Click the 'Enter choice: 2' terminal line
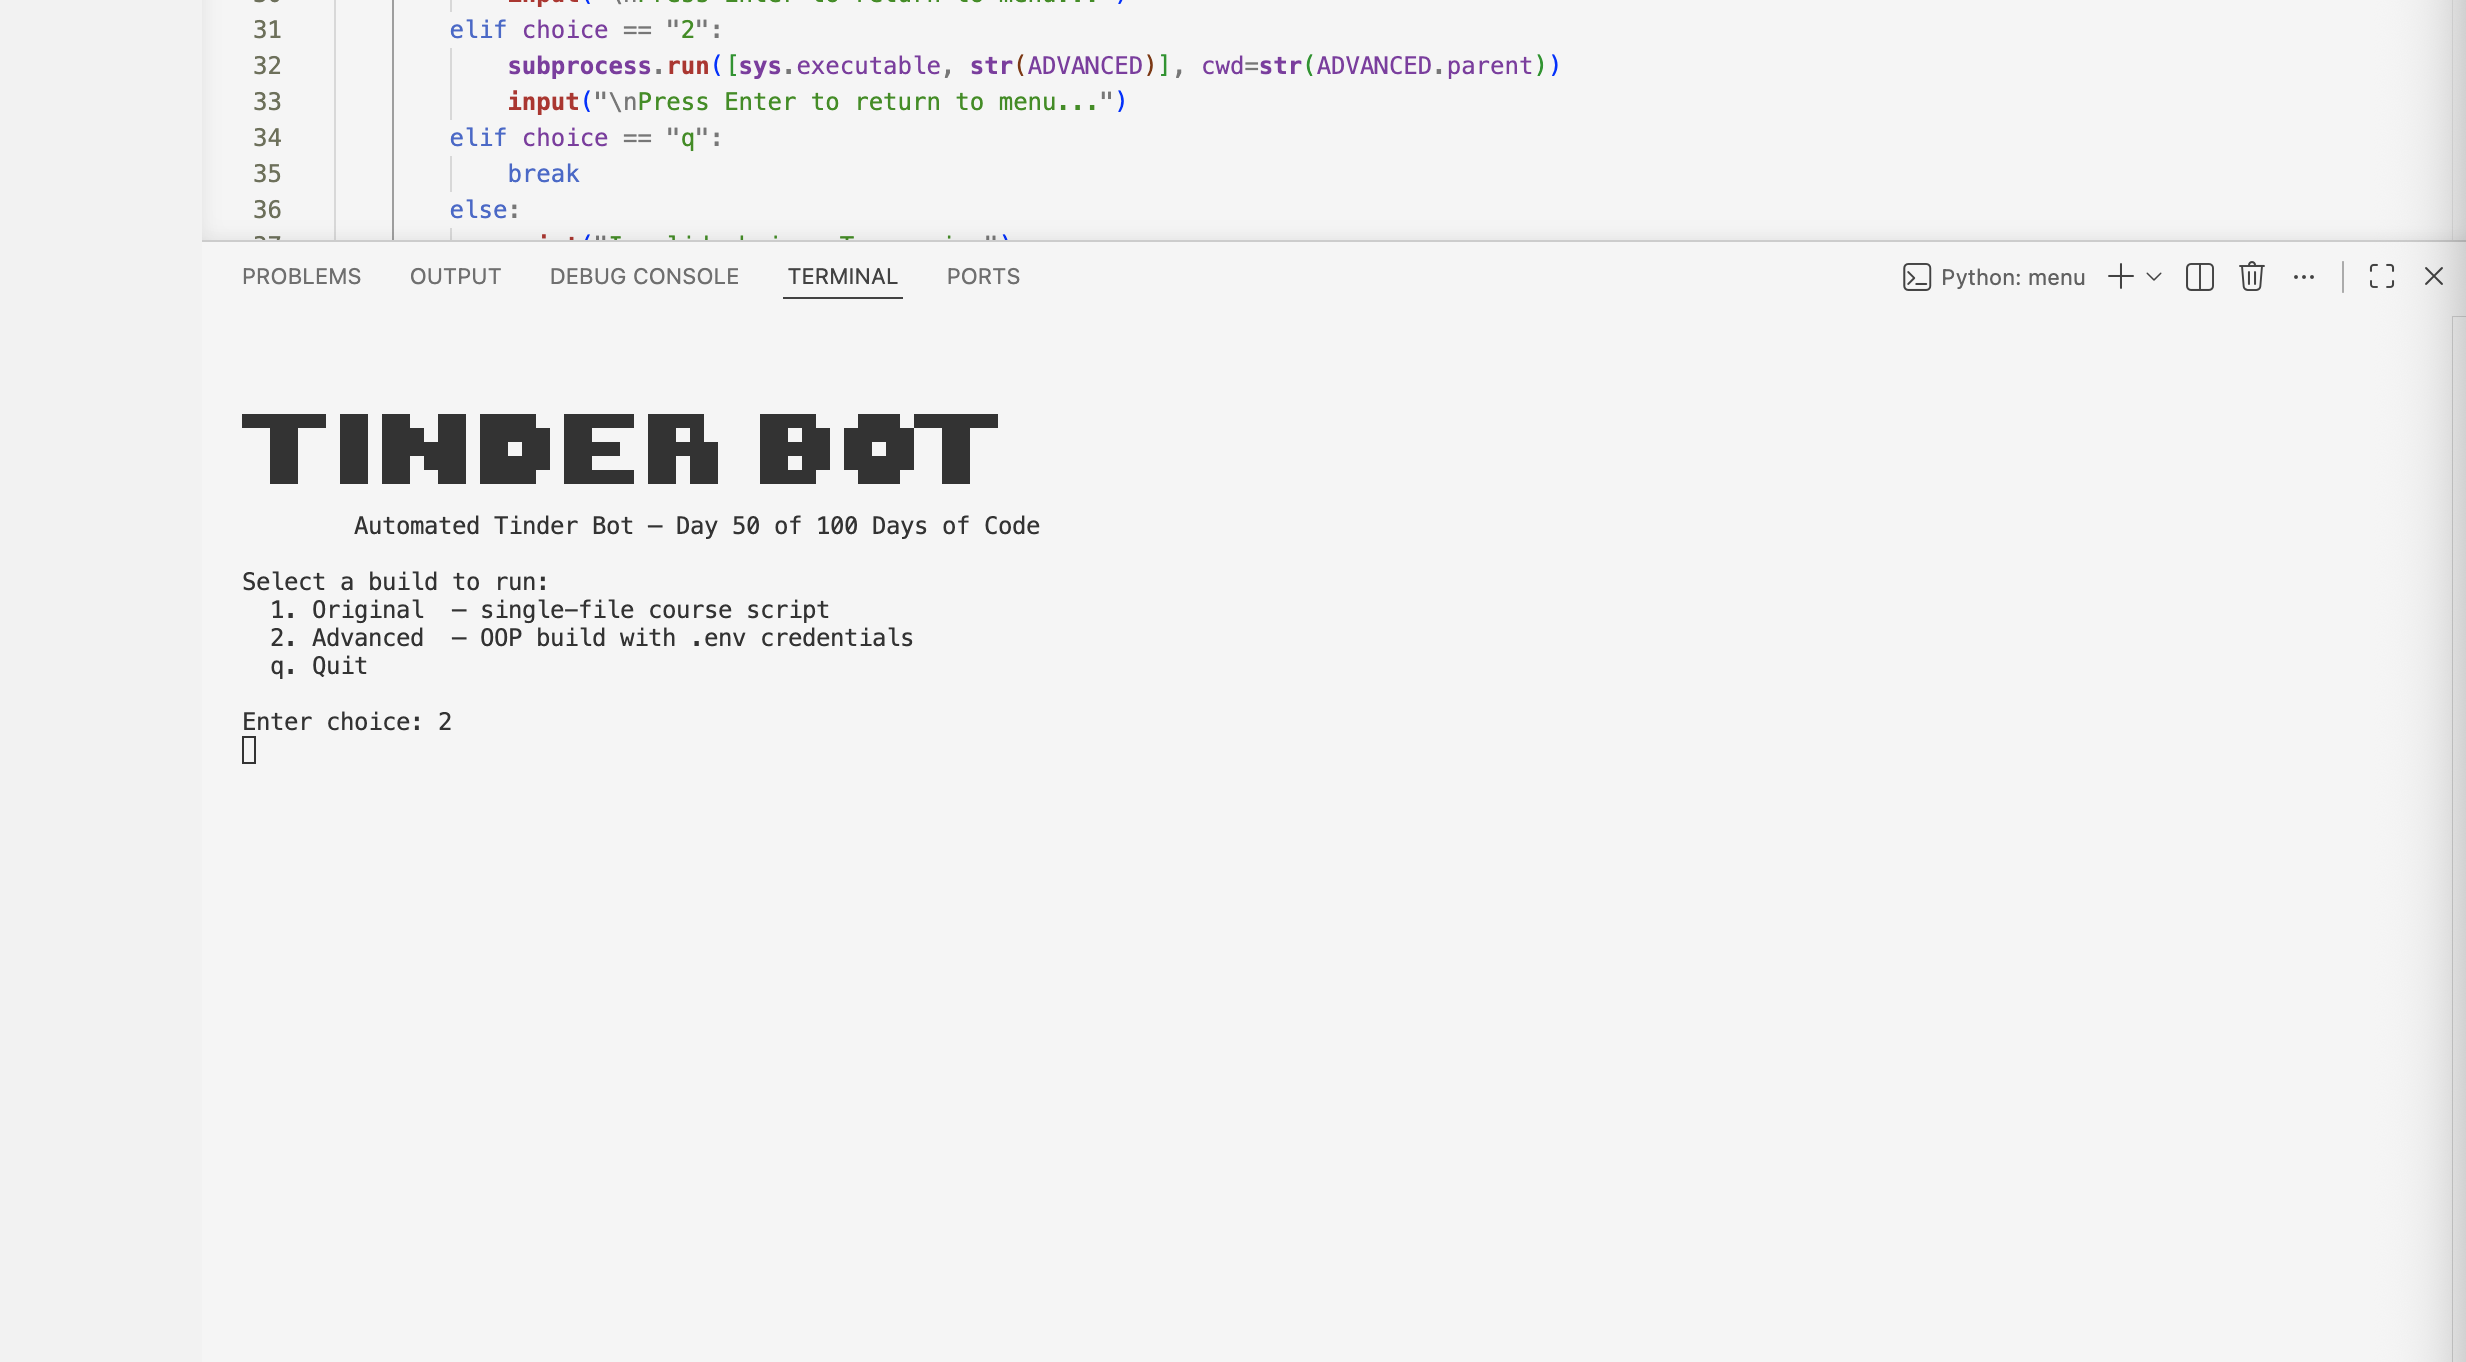2466x1362 pixels. point(347,722)
